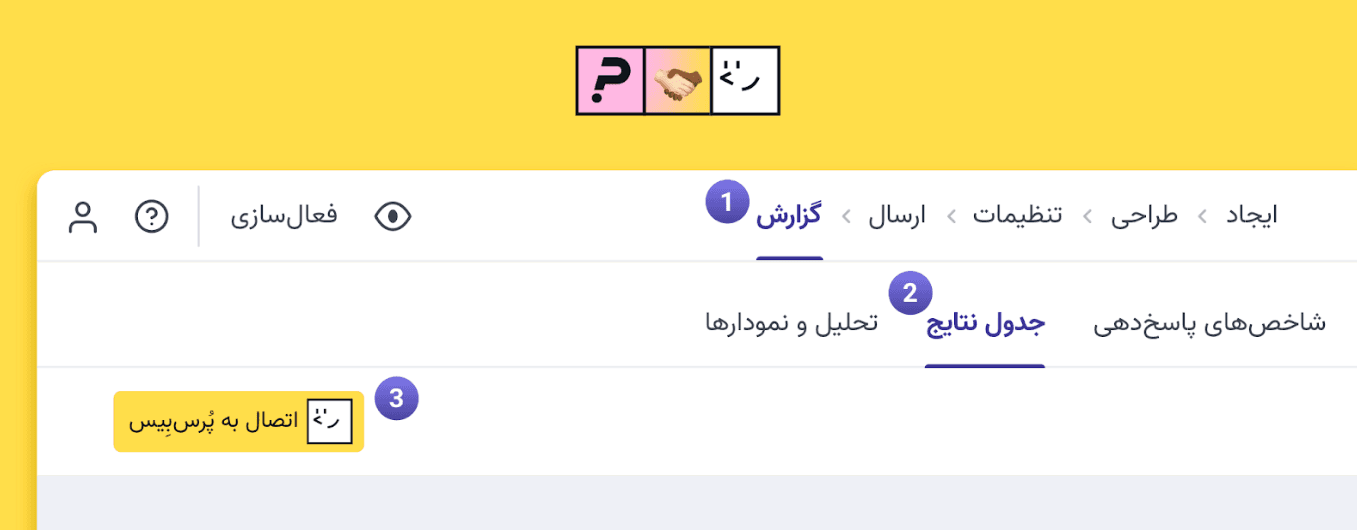This screenshot has height=530, width=1357.
Task: Click the purple step 3 badge
Action: tap(396, 398)
